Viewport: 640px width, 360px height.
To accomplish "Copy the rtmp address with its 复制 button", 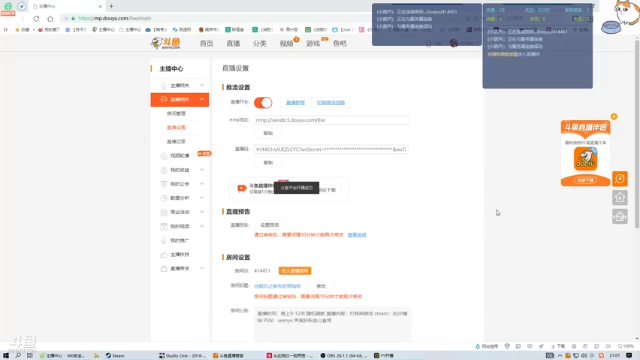I will [x=268, y=133].
